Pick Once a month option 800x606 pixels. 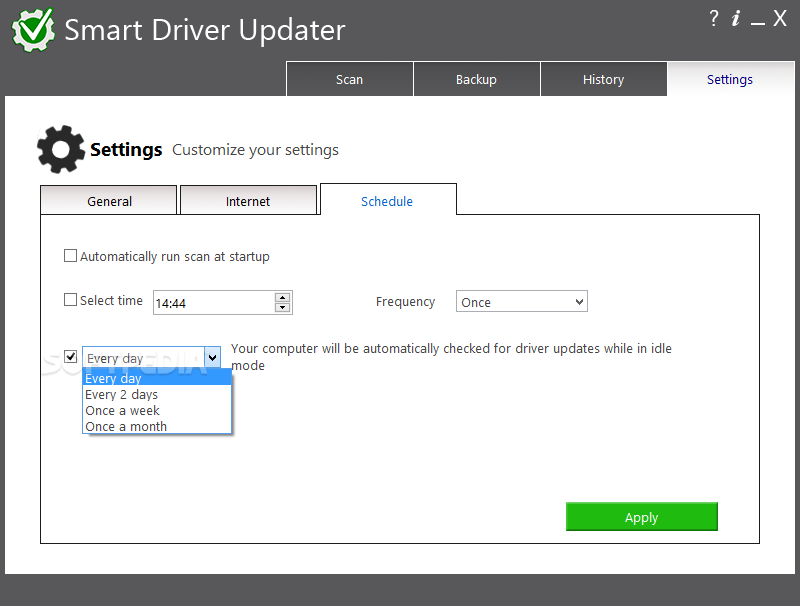click(x=157, y=426)
